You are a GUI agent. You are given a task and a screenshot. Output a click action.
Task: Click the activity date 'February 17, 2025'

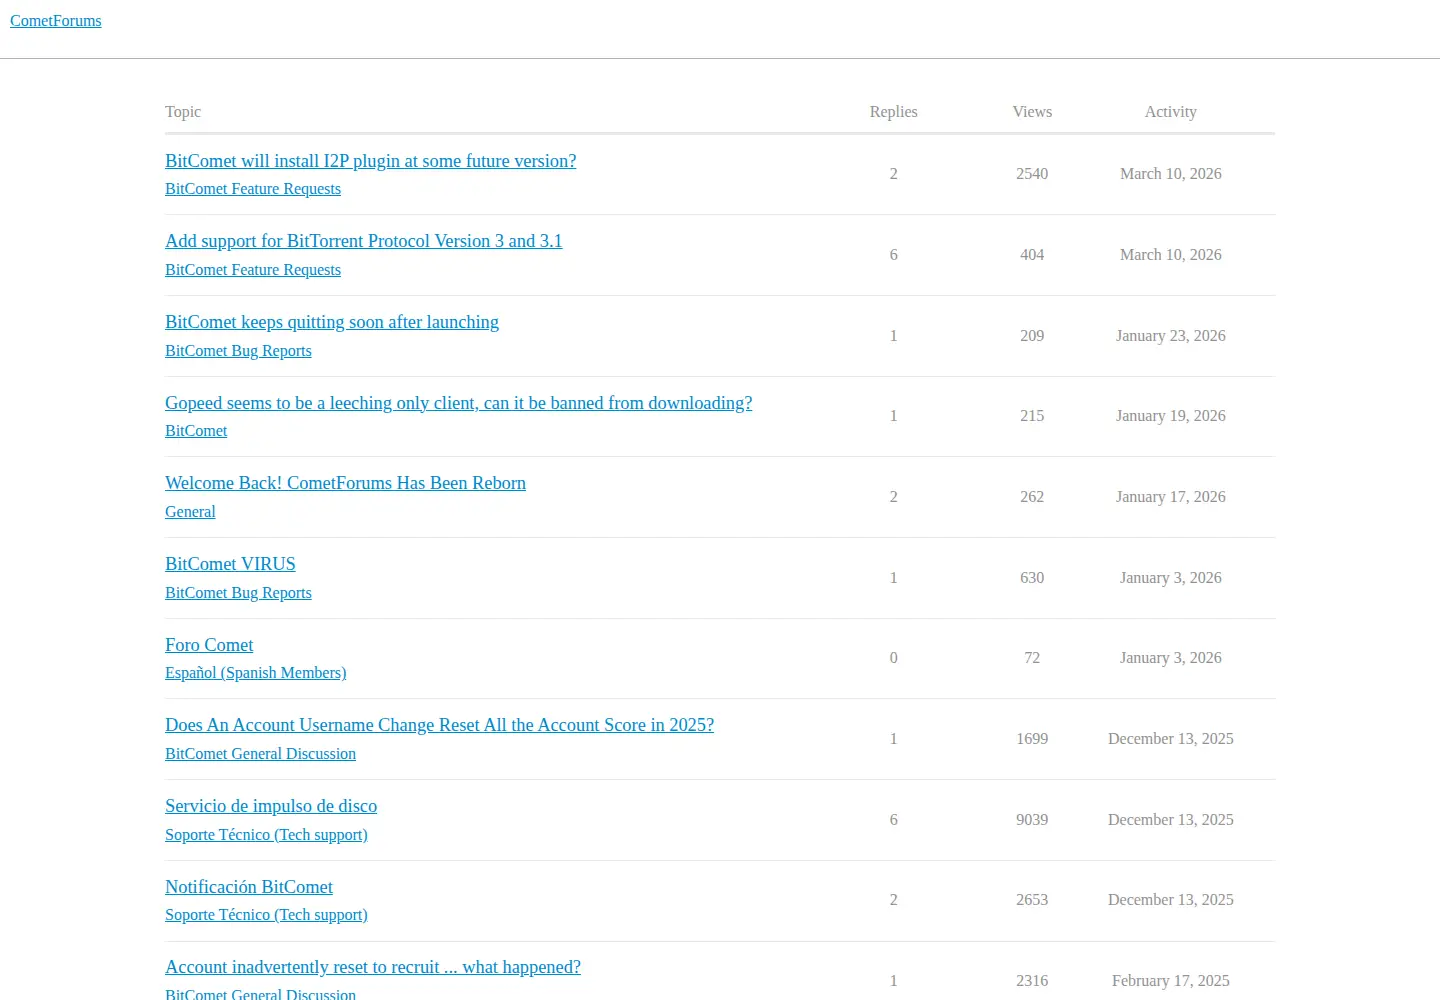[1171, 981]
